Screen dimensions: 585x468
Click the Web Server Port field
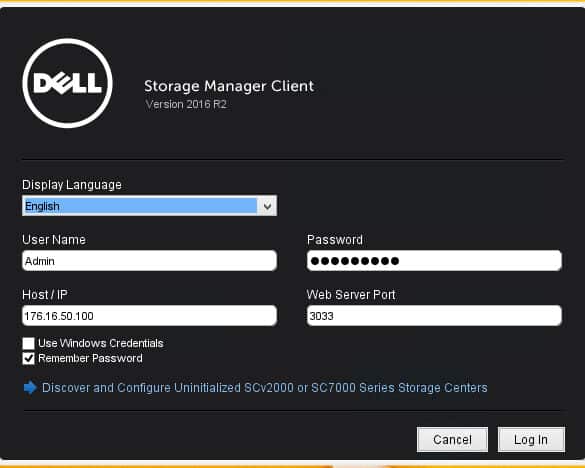point(434,316)
